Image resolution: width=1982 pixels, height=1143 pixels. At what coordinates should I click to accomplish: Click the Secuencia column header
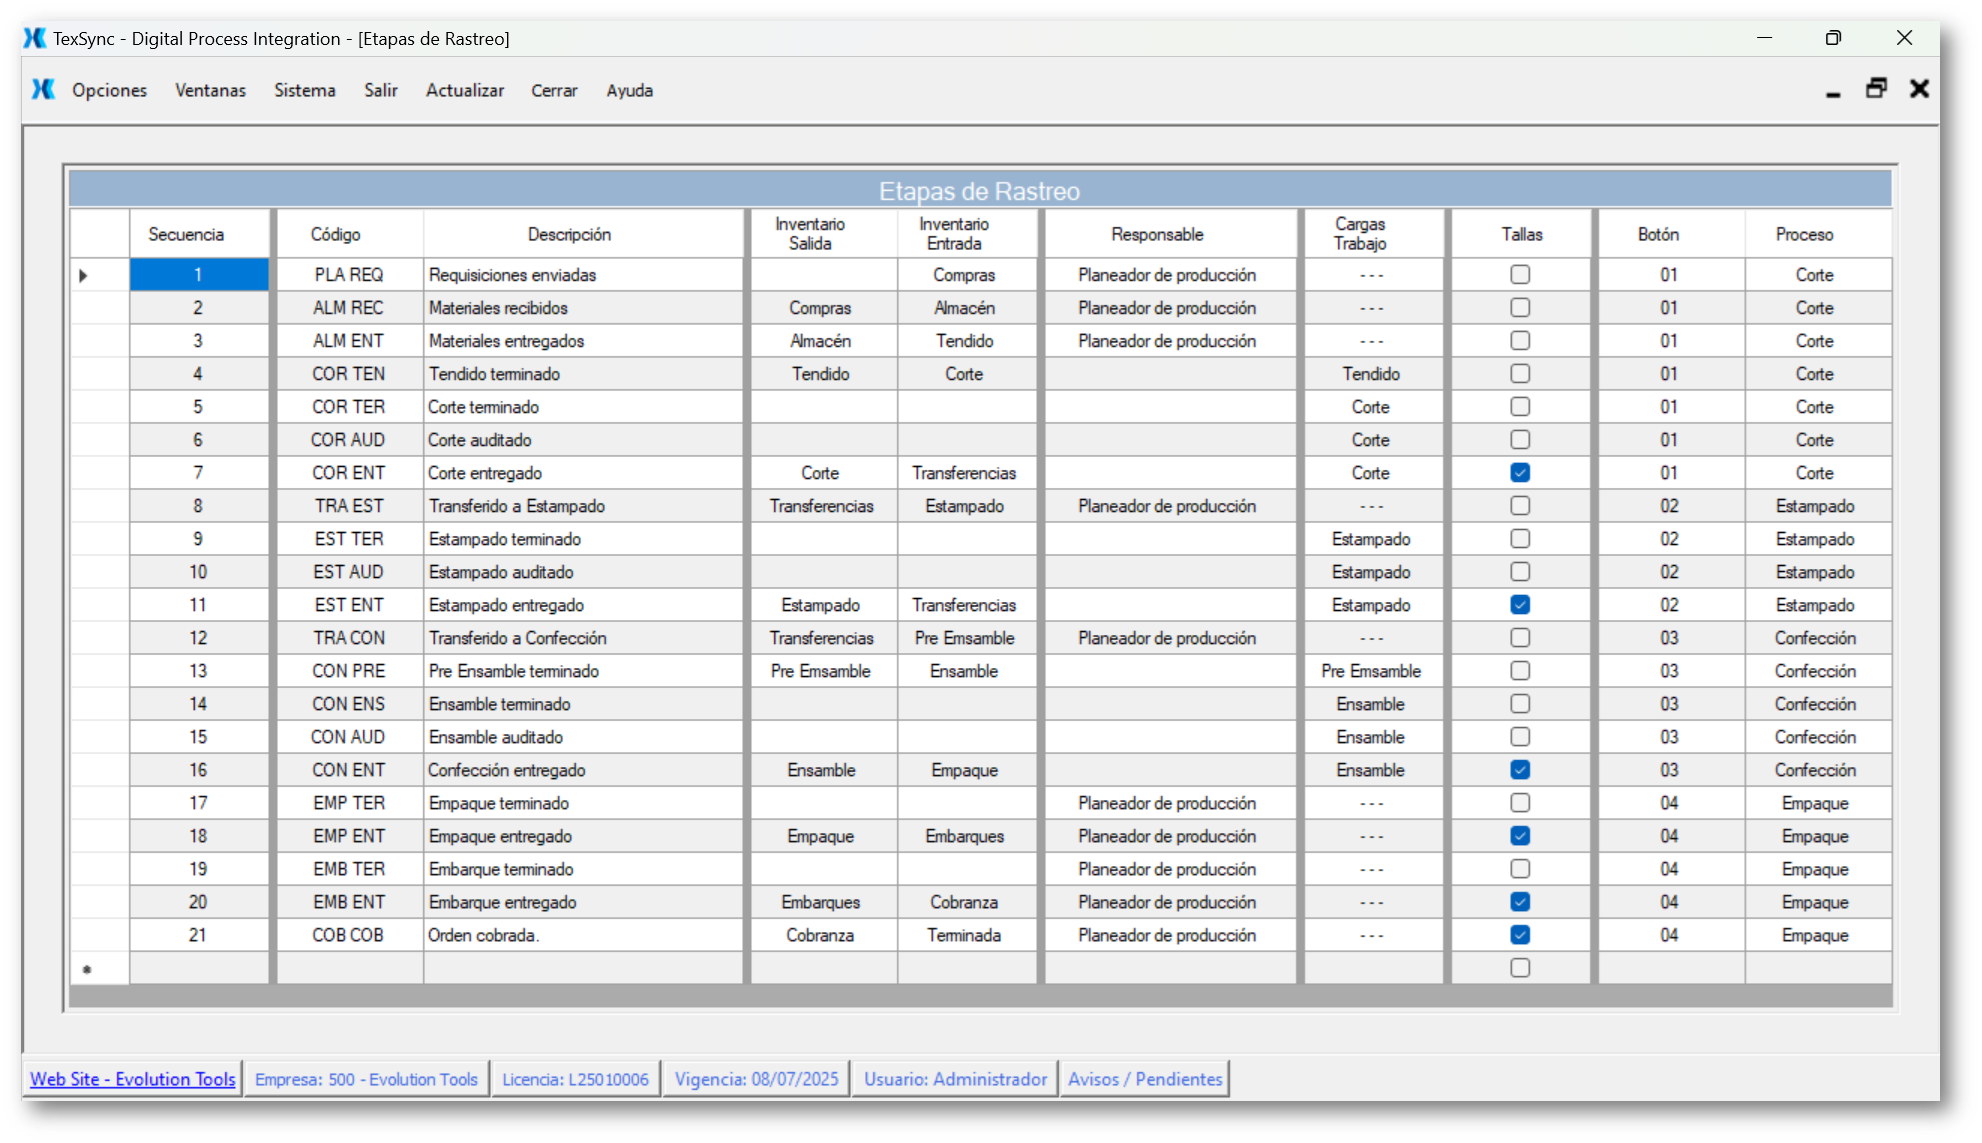click(186, 234)
